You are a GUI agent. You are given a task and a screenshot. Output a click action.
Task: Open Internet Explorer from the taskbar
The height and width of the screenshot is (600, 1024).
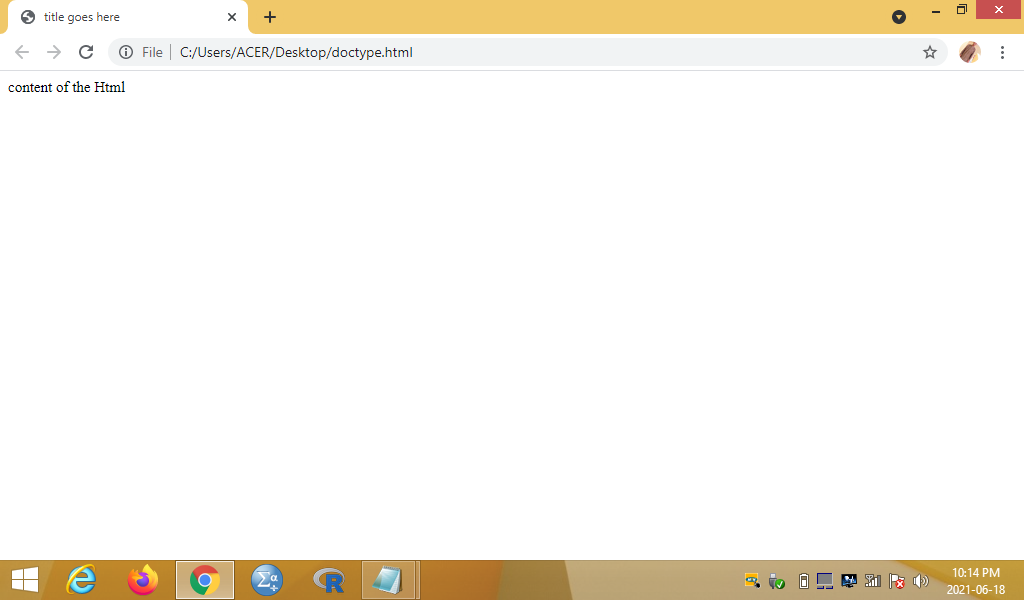[81, 580]
